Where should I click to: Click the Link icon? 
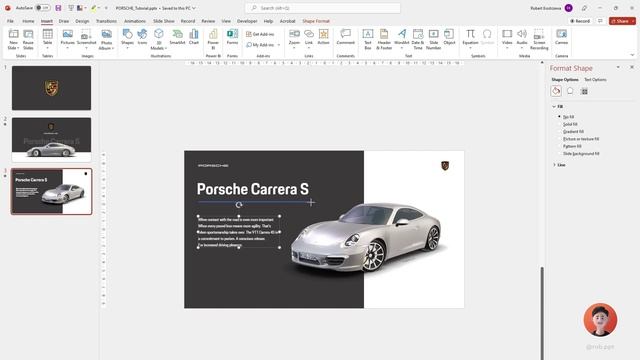tap(309, 34)
